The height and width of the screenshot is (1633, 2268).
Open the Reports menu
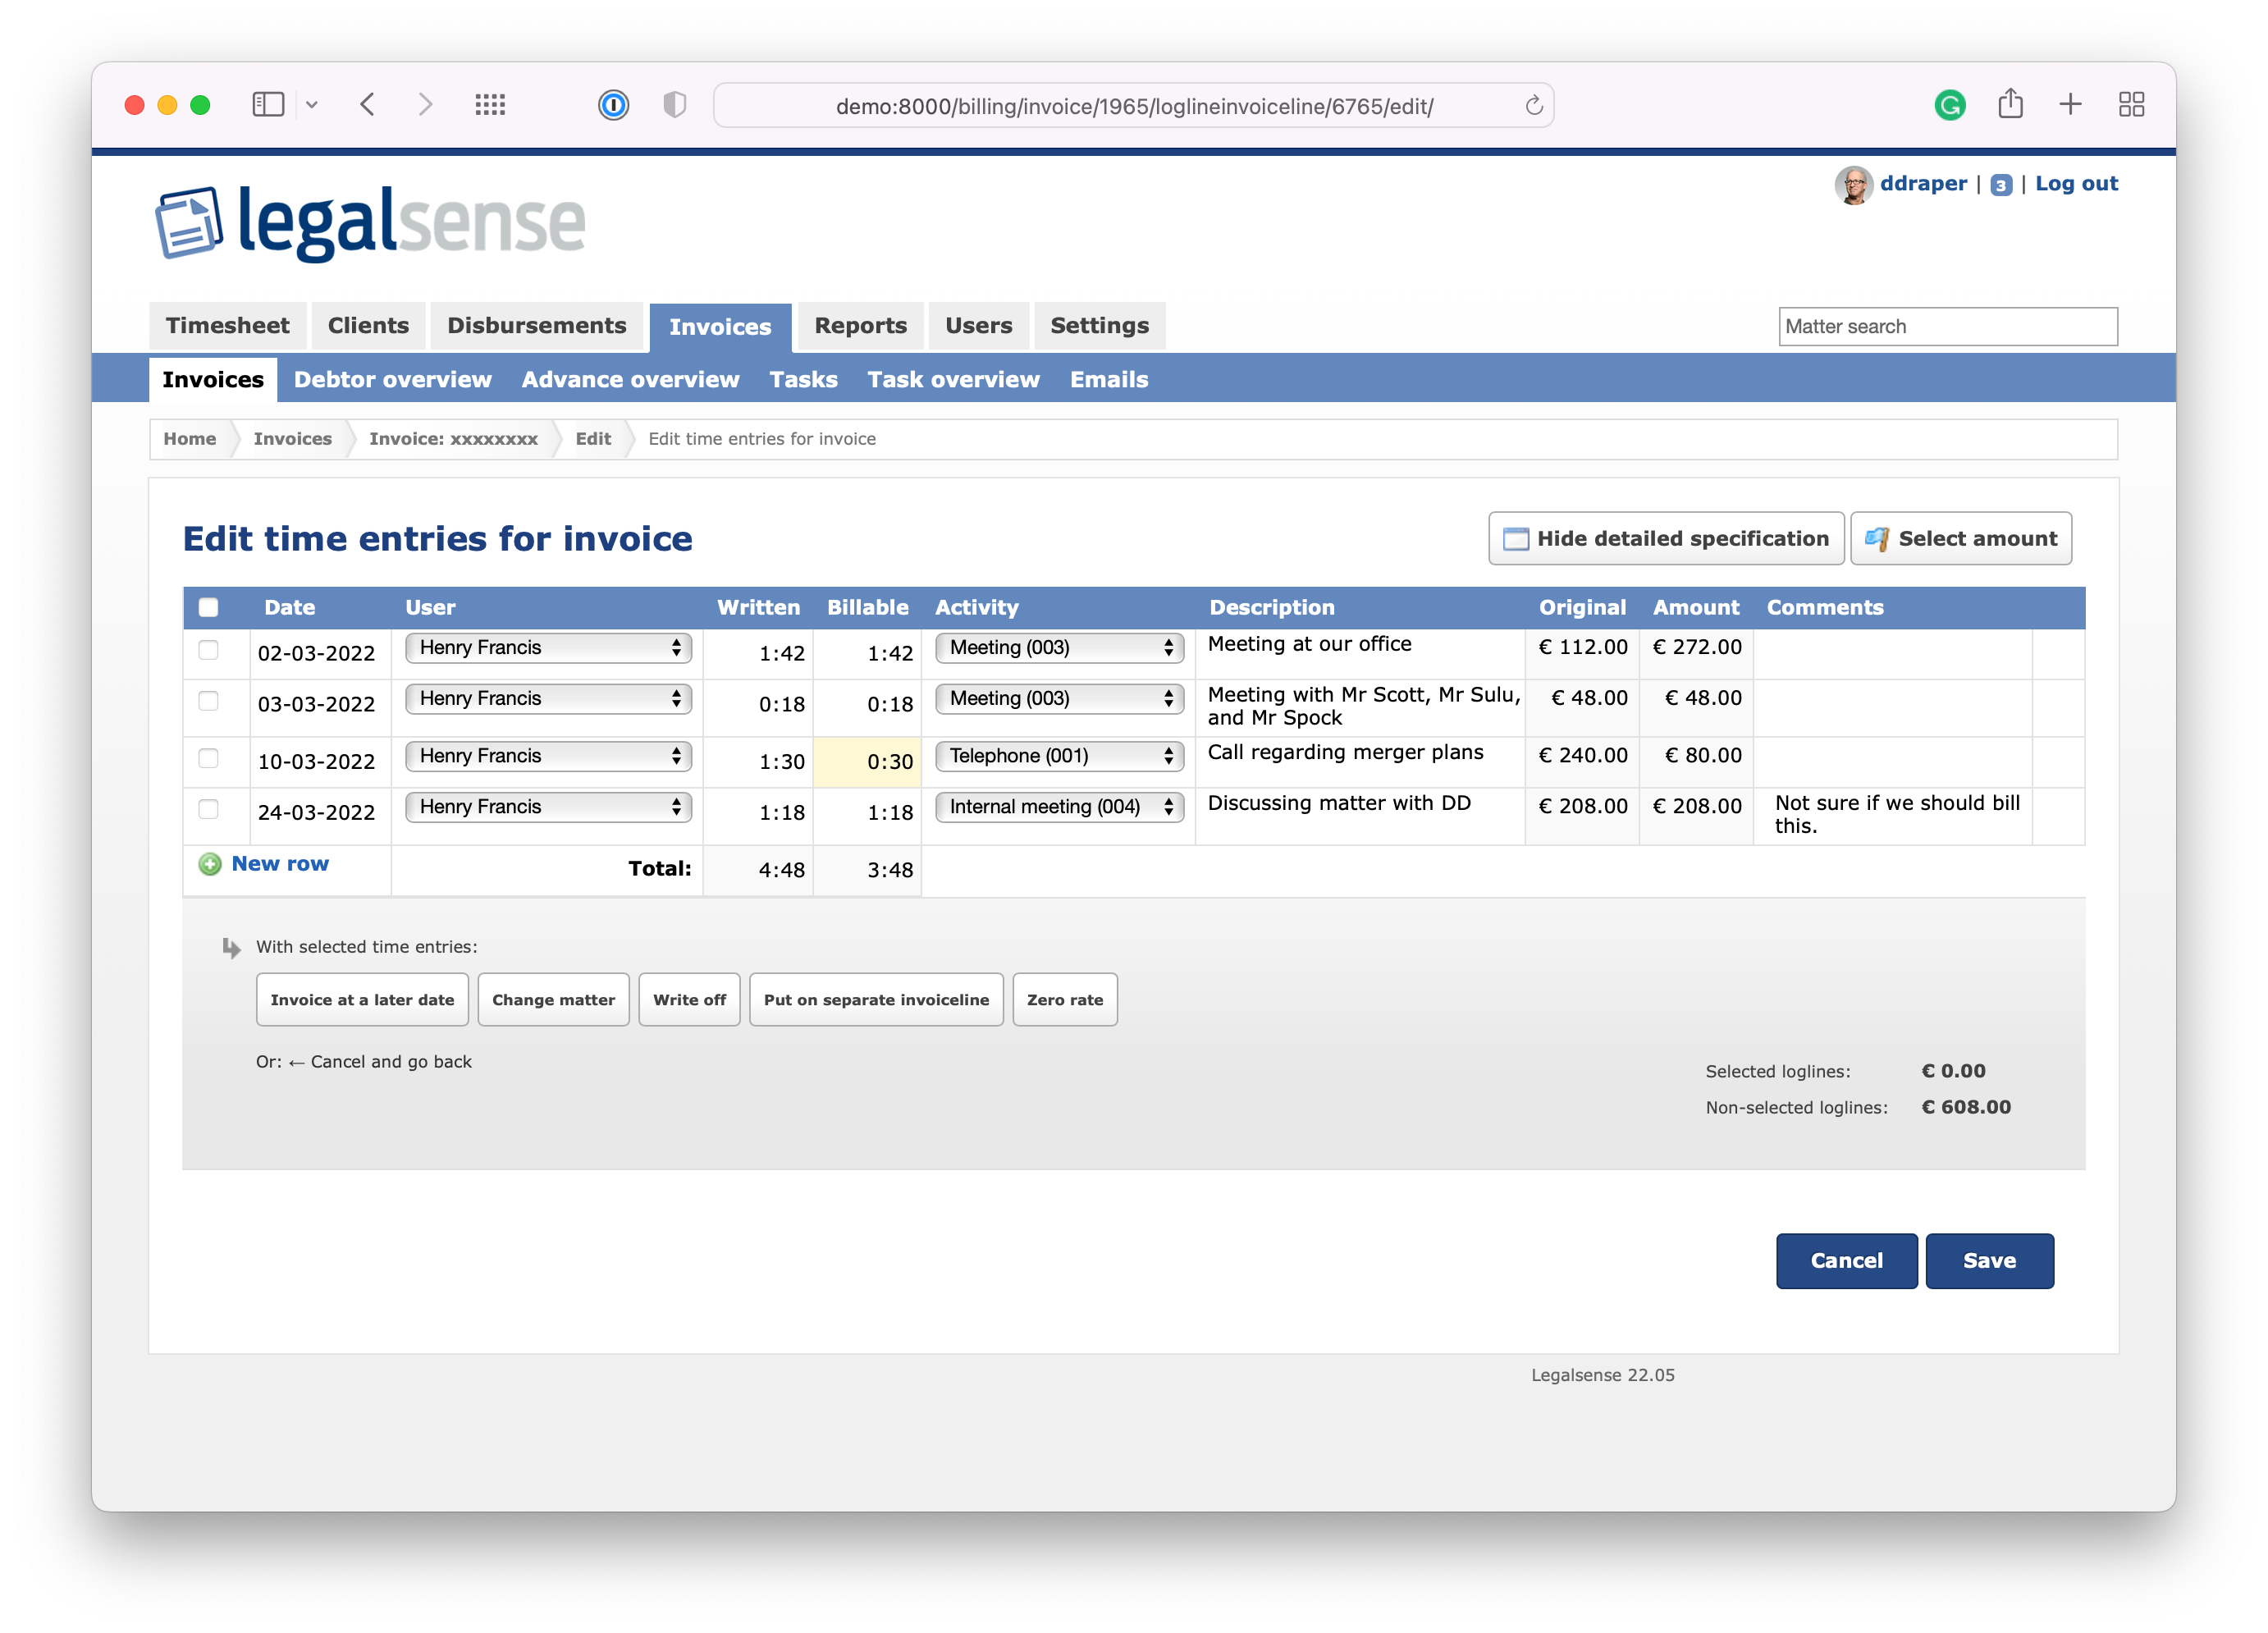point(859,325)
